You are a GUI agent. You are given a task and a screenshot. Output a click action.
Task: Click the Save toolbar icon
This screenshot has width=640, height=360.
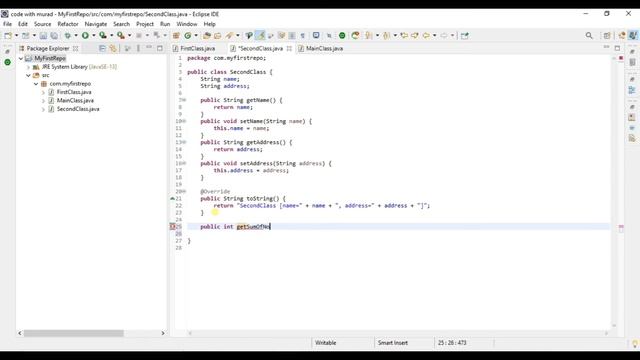click(43, 36)
